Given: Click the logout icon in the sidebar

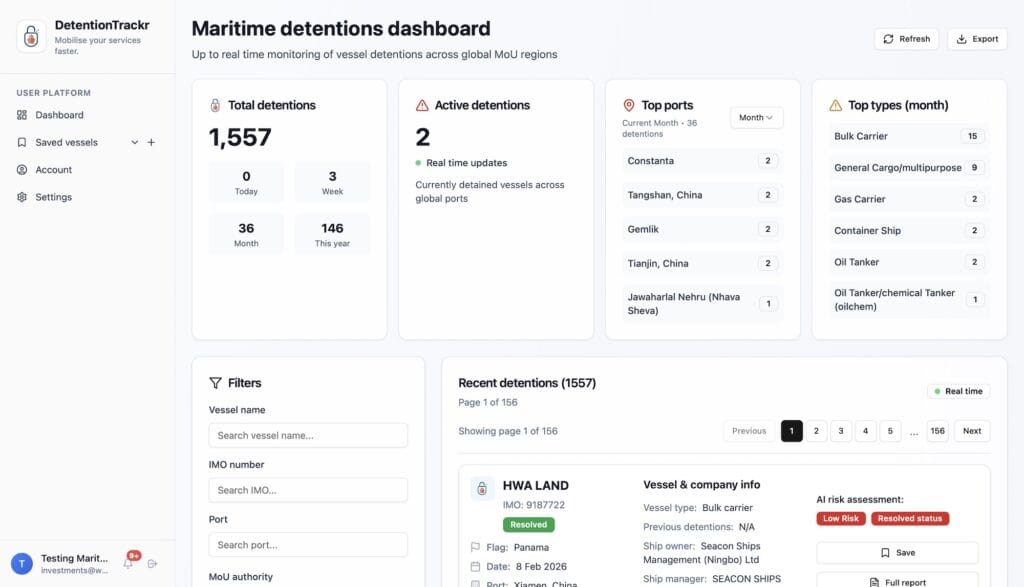Looking at the screenshot, I should pos(152,563).
